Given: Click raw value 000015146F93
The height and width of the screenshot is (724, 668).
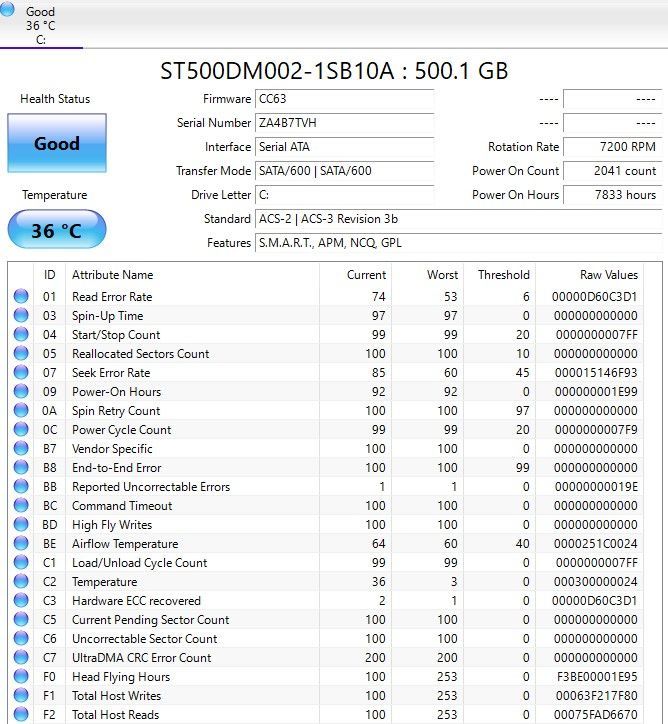Looking at the screenshot, I should pos(596,373).
